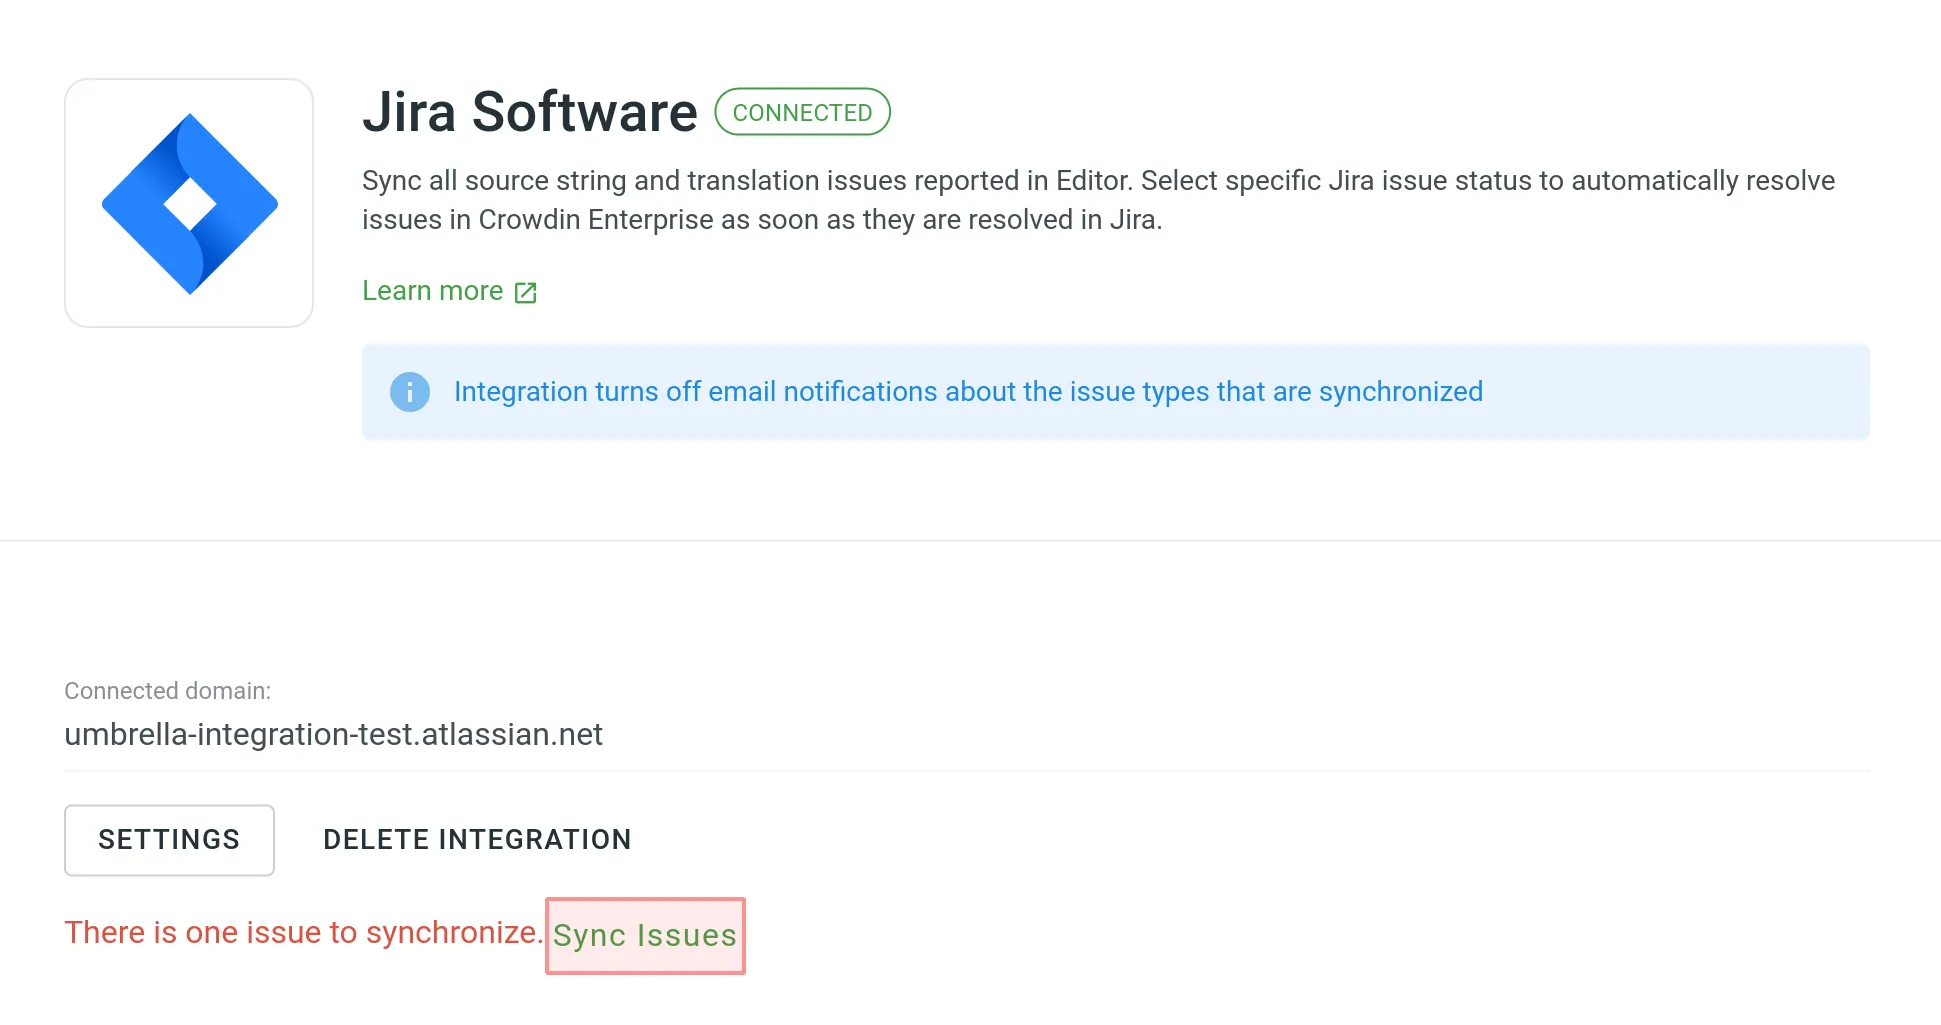Click the email notifications info banner message
The width and height of the screenshot is (1941, 1025).
(967, 392)
